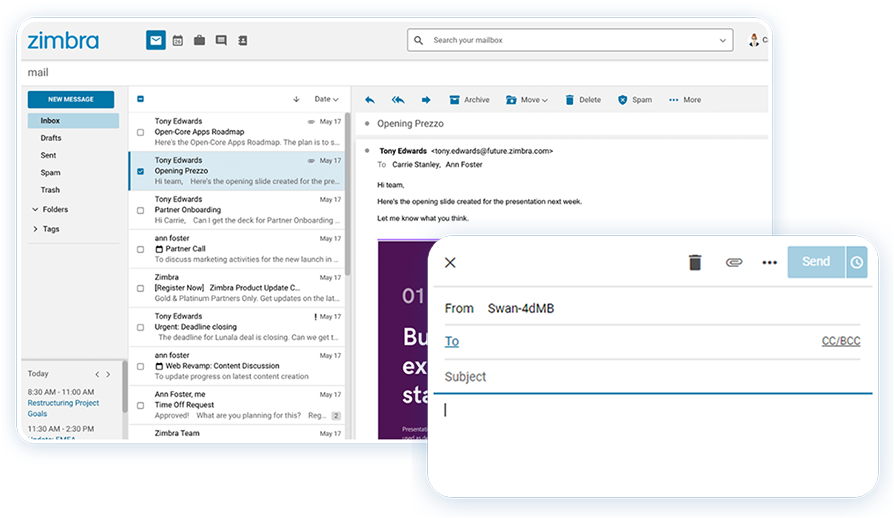Image resolution: width=894 pixels, height=518 pixels.
Task: Click the compose message body area
Action: 652,444
